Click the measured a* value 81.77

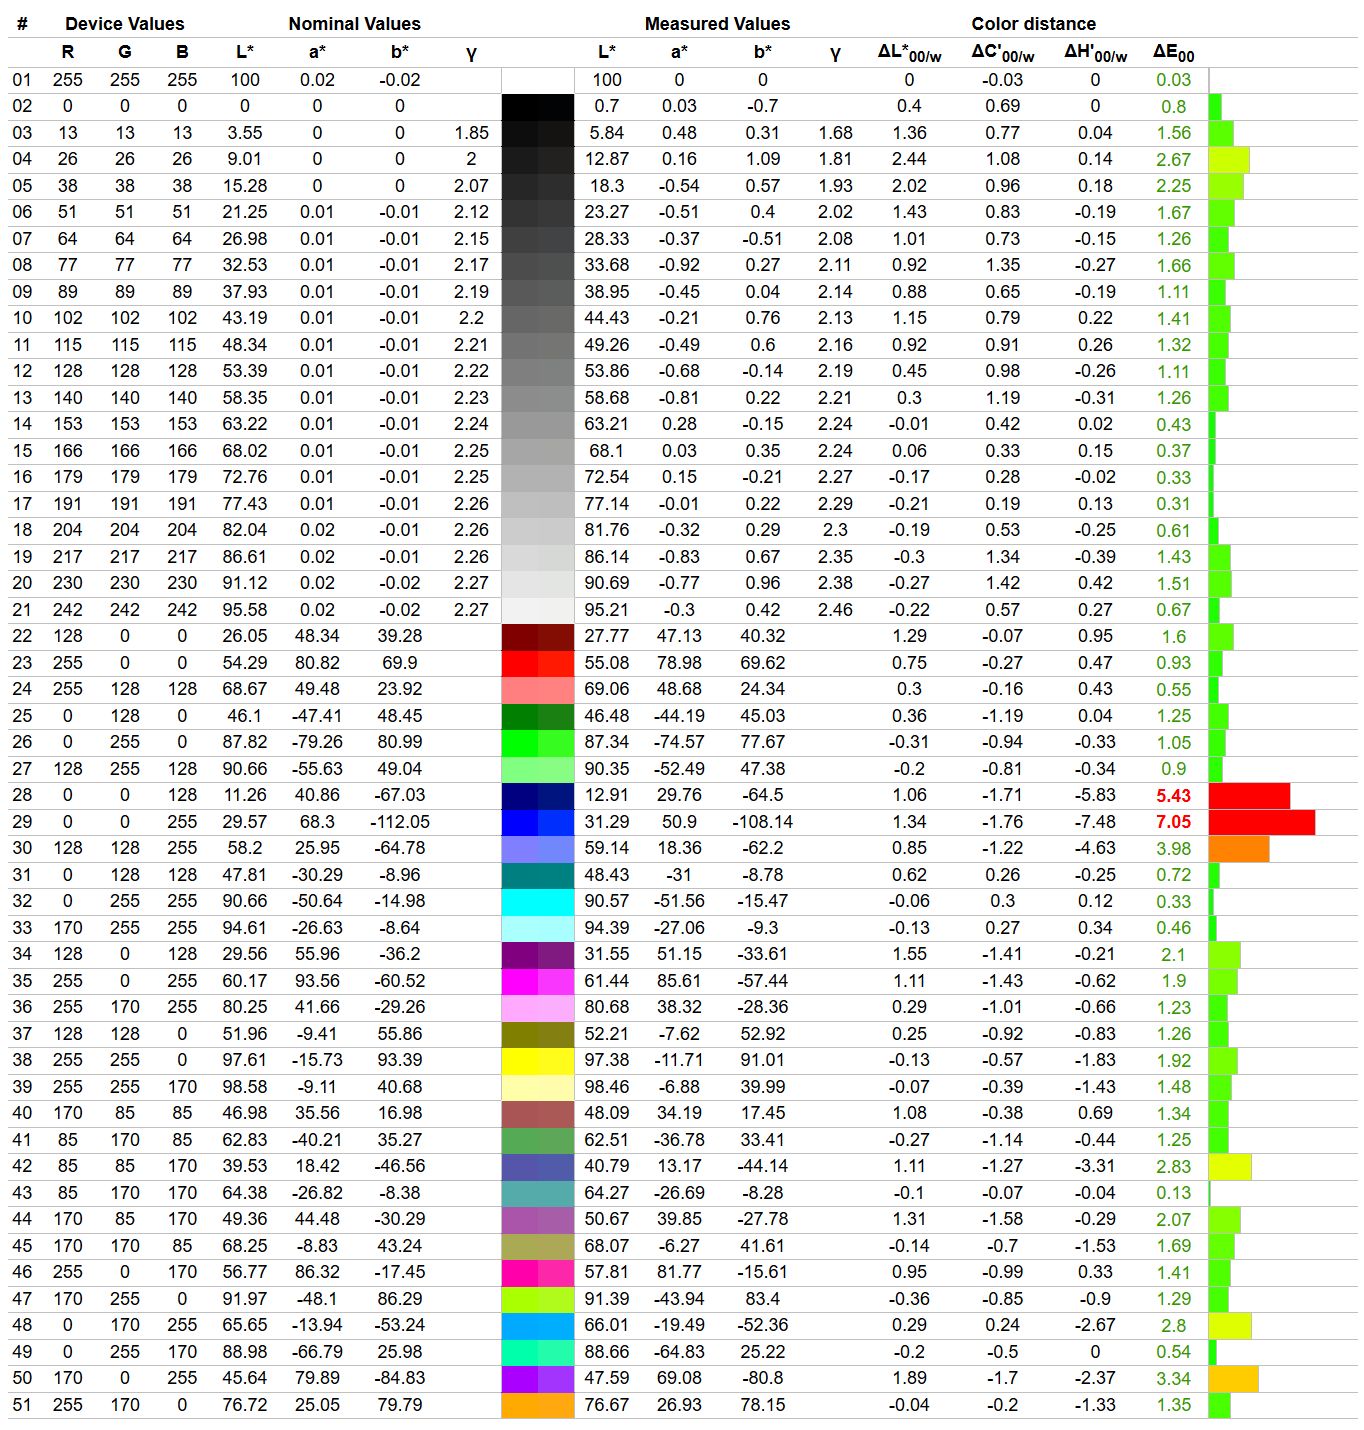point(679,1273)
